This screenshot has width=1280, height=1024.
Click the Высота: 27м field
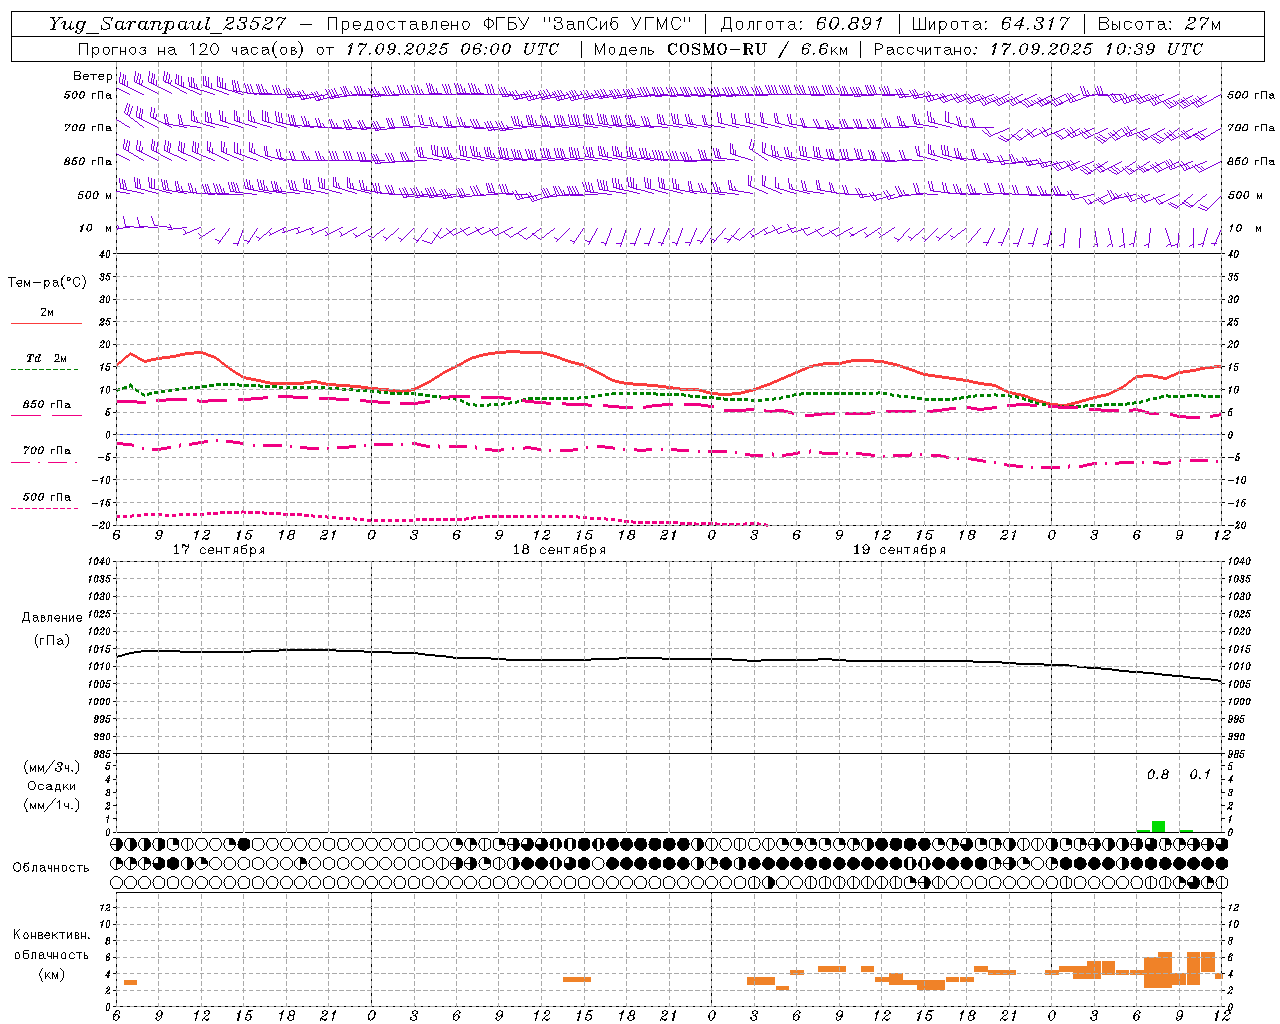click(x=1159, y=24)
